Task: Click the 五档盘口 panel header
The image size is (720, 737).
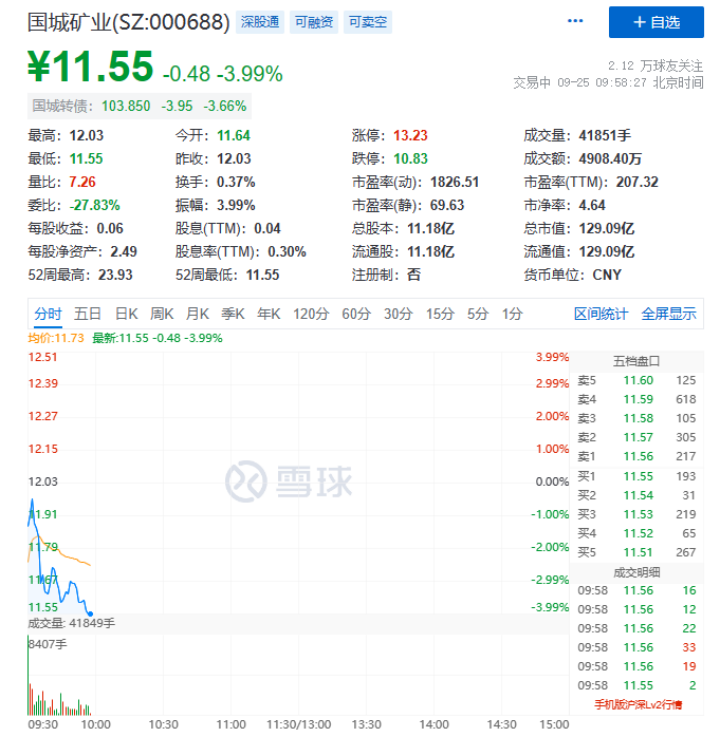Action: (x=636, y=361)
